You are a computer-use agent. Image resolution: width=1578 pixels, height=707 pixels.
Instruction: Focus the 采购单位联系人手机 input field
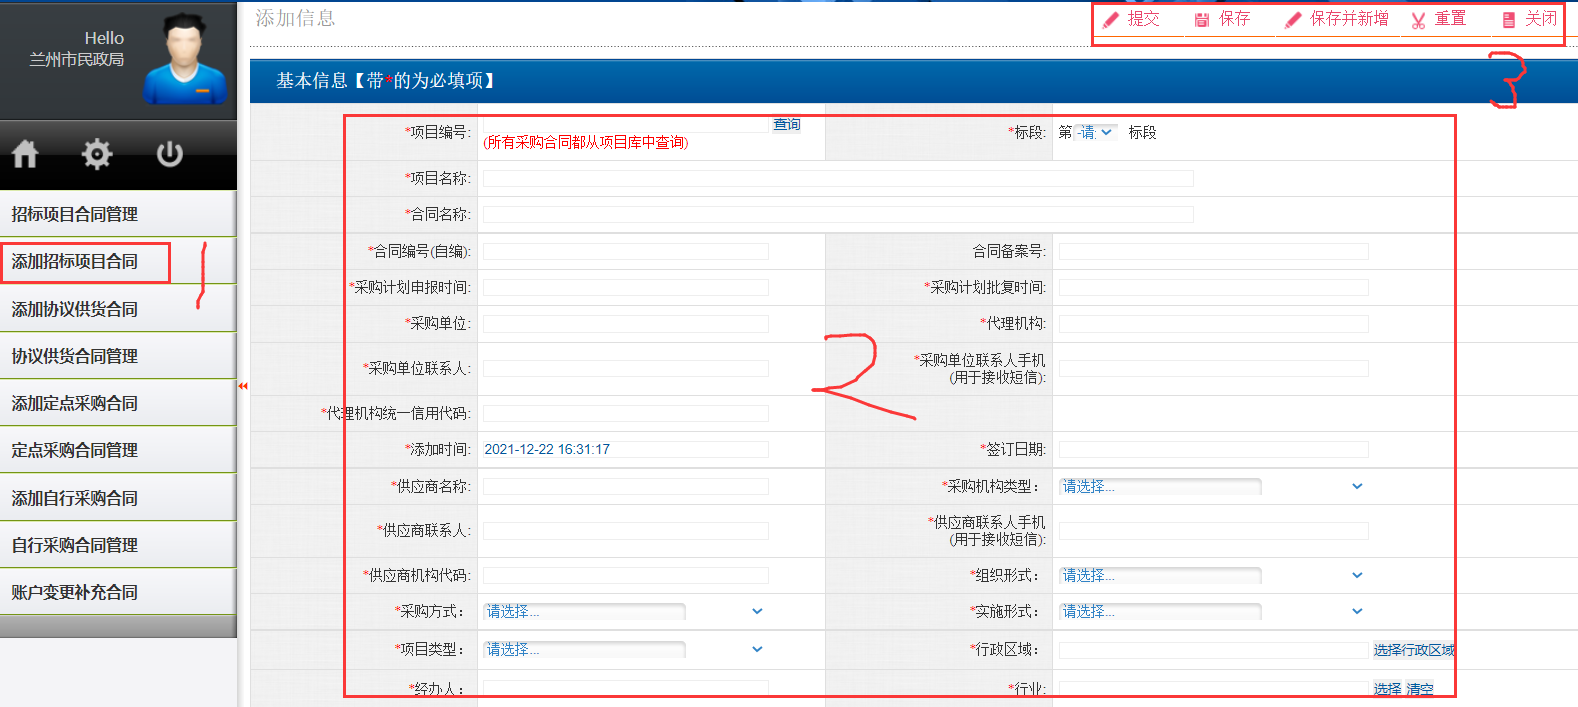(1213, 368)
